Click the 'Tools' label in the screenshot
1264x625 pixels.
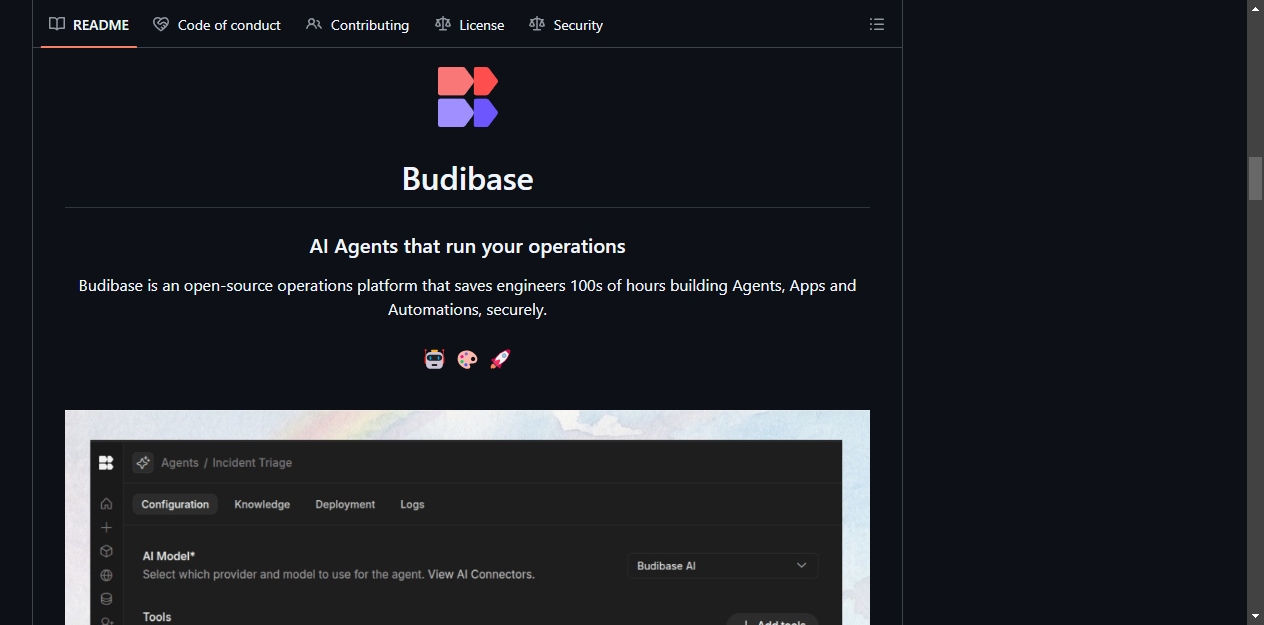point(157,617)
